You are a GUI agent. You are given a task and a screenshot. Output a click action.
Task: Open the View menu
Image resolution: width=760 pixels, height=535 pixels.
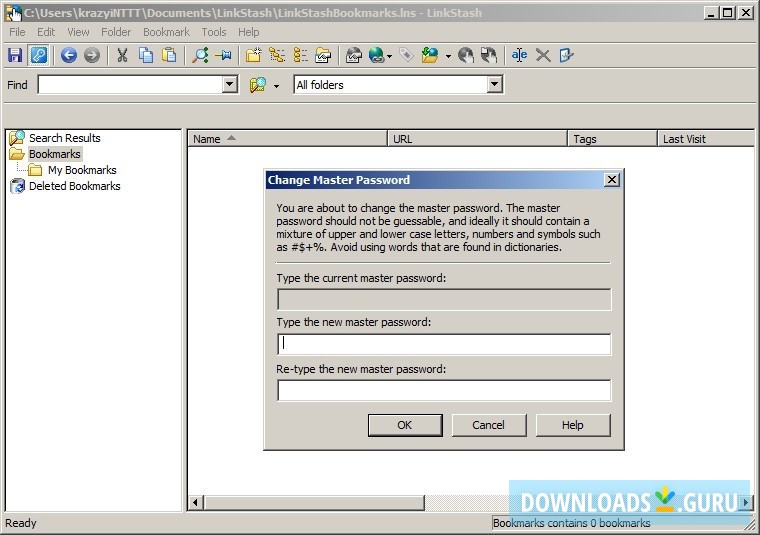tap(79, 32)
